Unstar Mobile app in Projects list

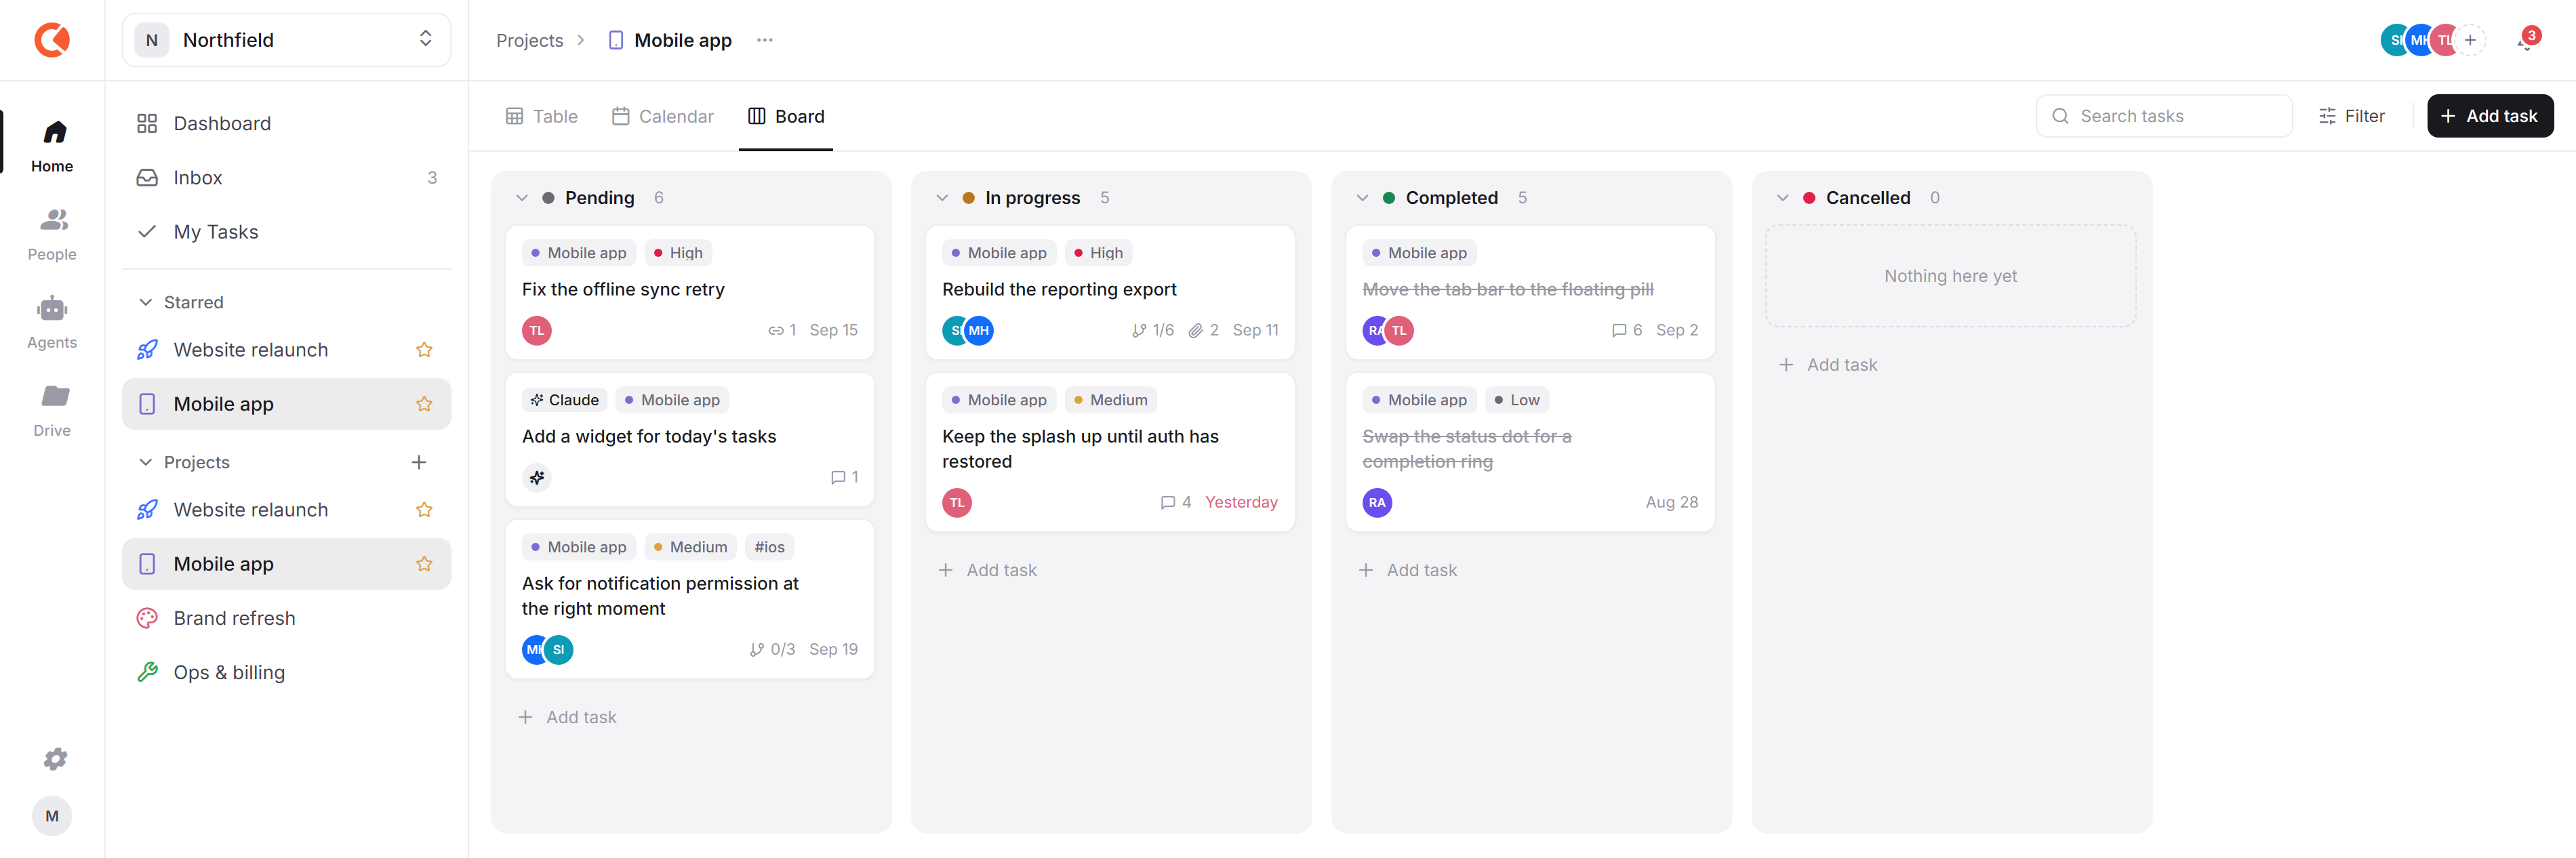coord(424,564)
